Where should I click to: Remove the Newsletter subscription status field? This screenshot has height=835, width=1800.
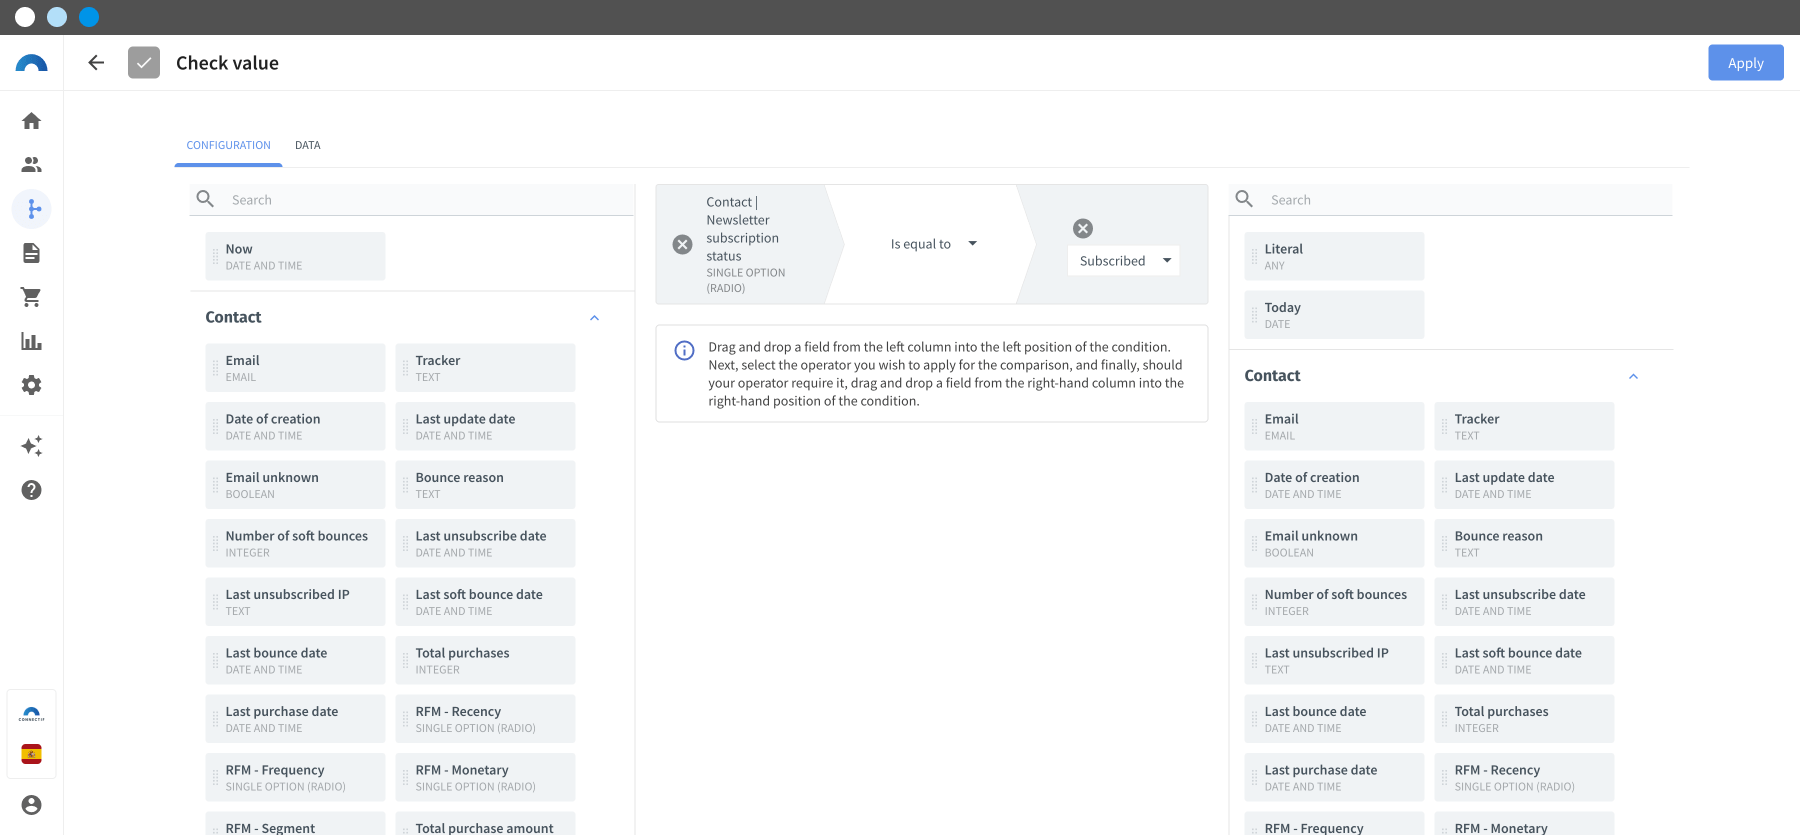(682, 245)
